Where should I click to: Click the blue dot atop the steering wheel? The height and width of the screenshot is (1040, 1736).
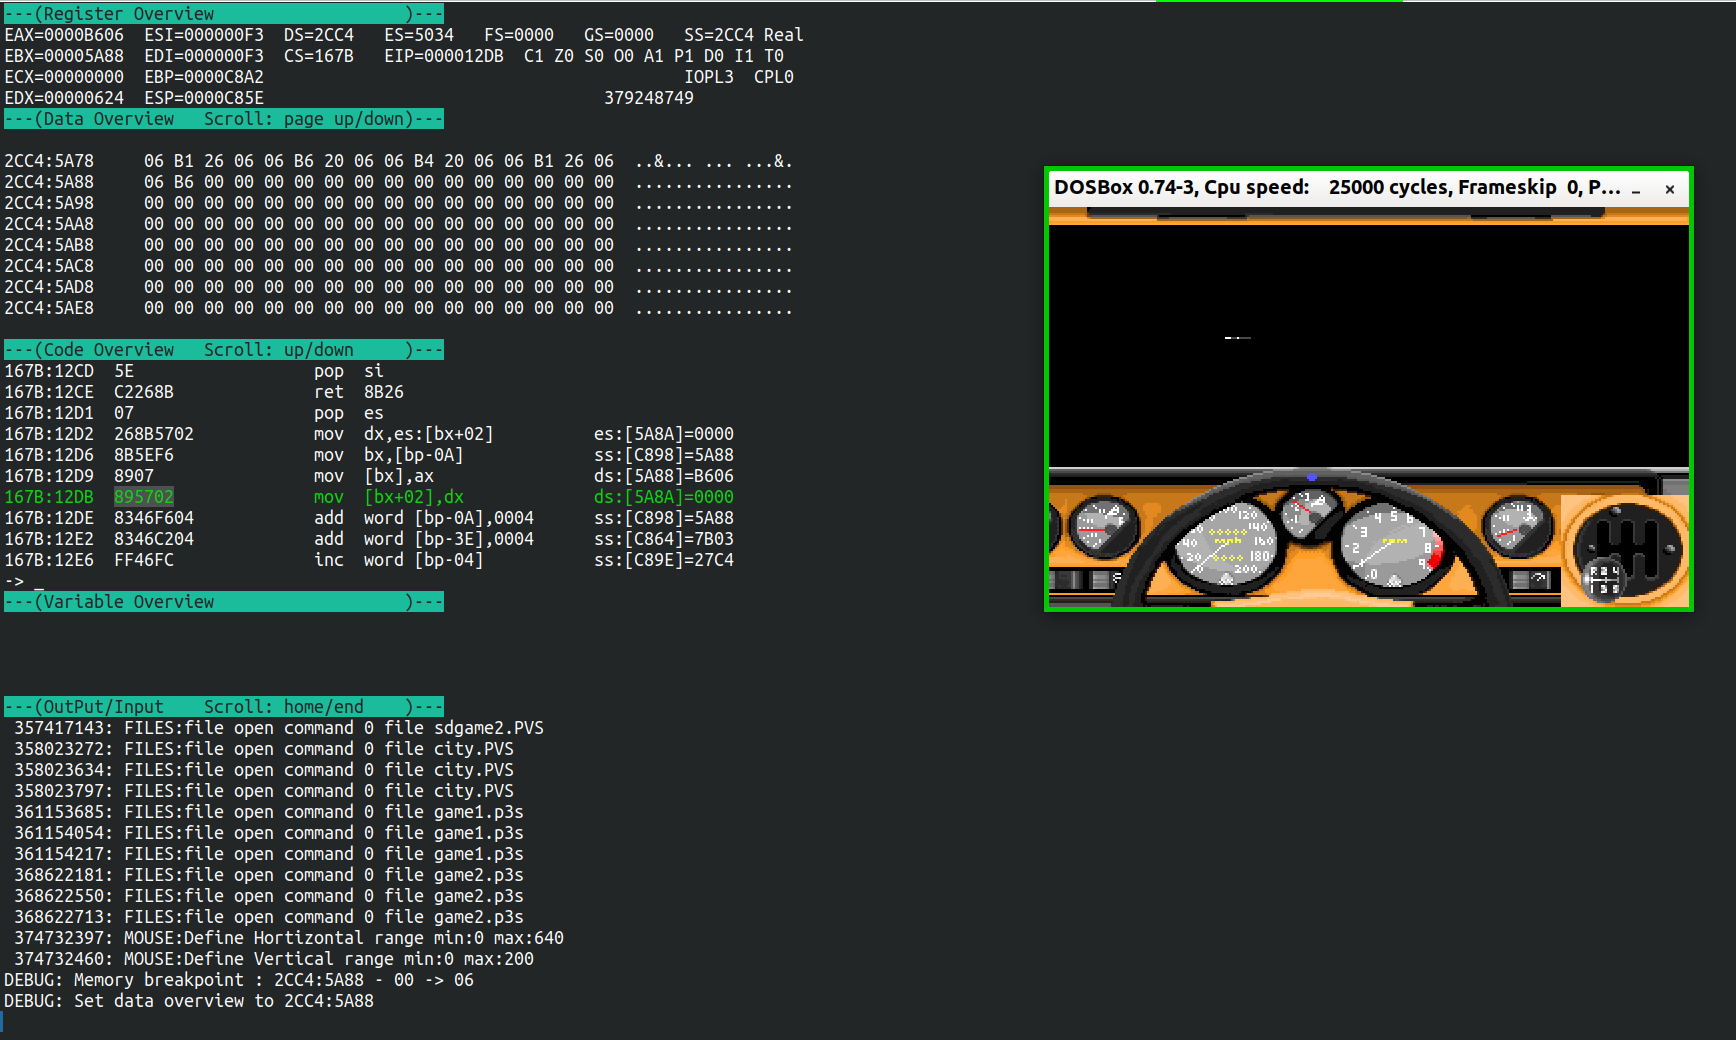click(x=1312, y=477)
